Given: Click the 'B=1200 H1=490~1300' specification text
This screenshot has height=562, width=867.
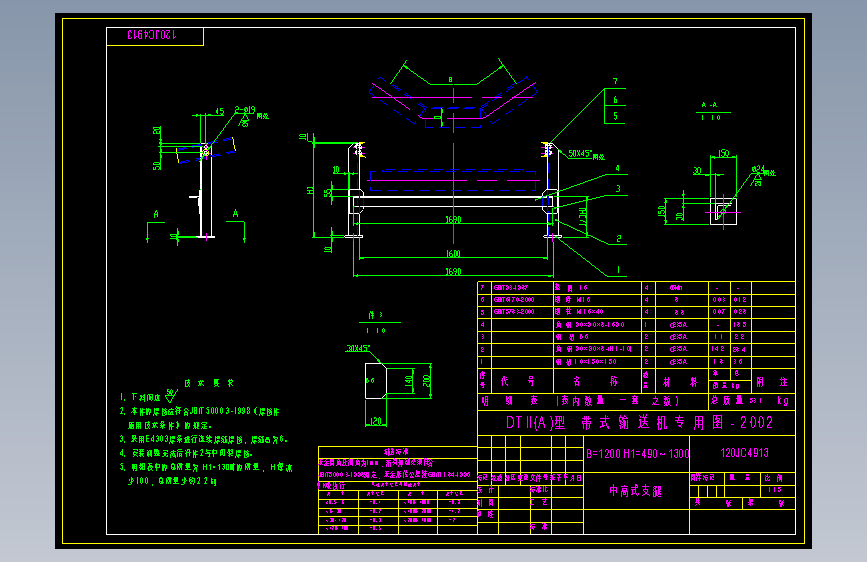Looking at the screenshot, I should click(x=638, y=454).
